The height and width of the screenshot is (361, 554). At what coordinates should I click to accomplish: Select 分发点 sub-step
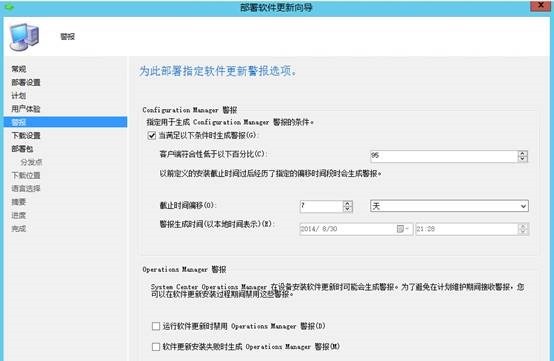(x=31, y=162)
